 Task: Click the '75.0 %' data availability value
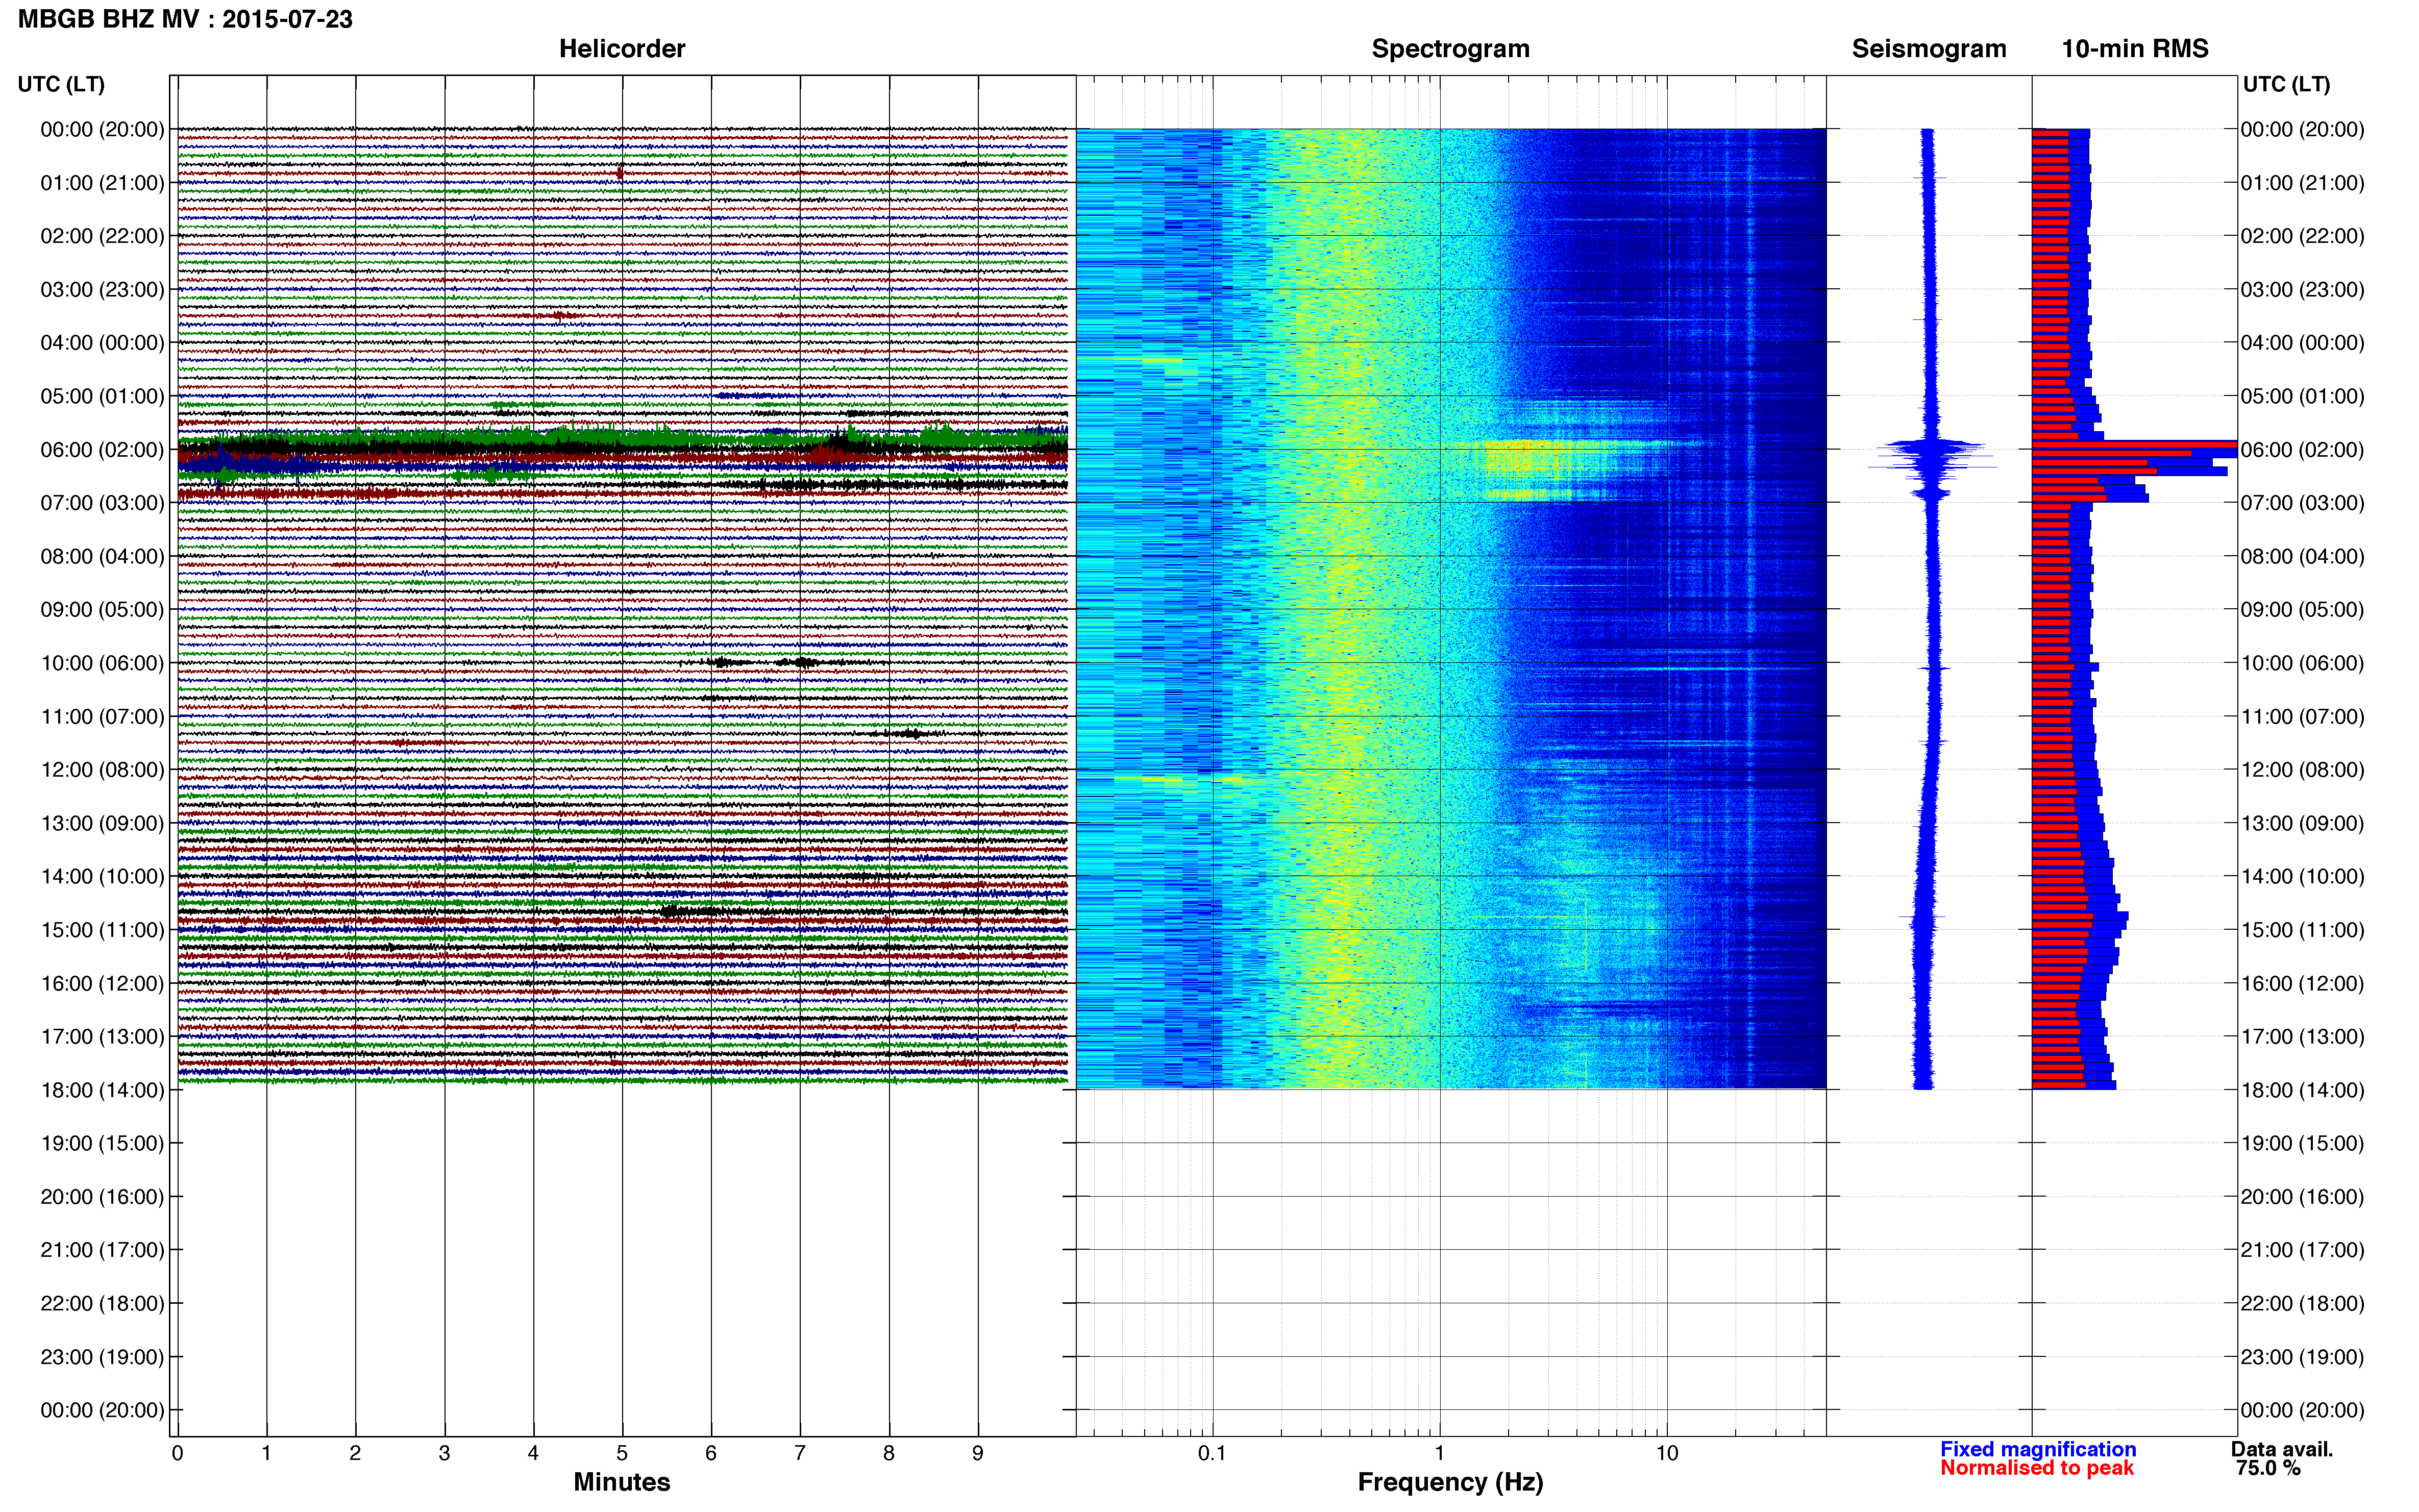tap(2268, 1467)
